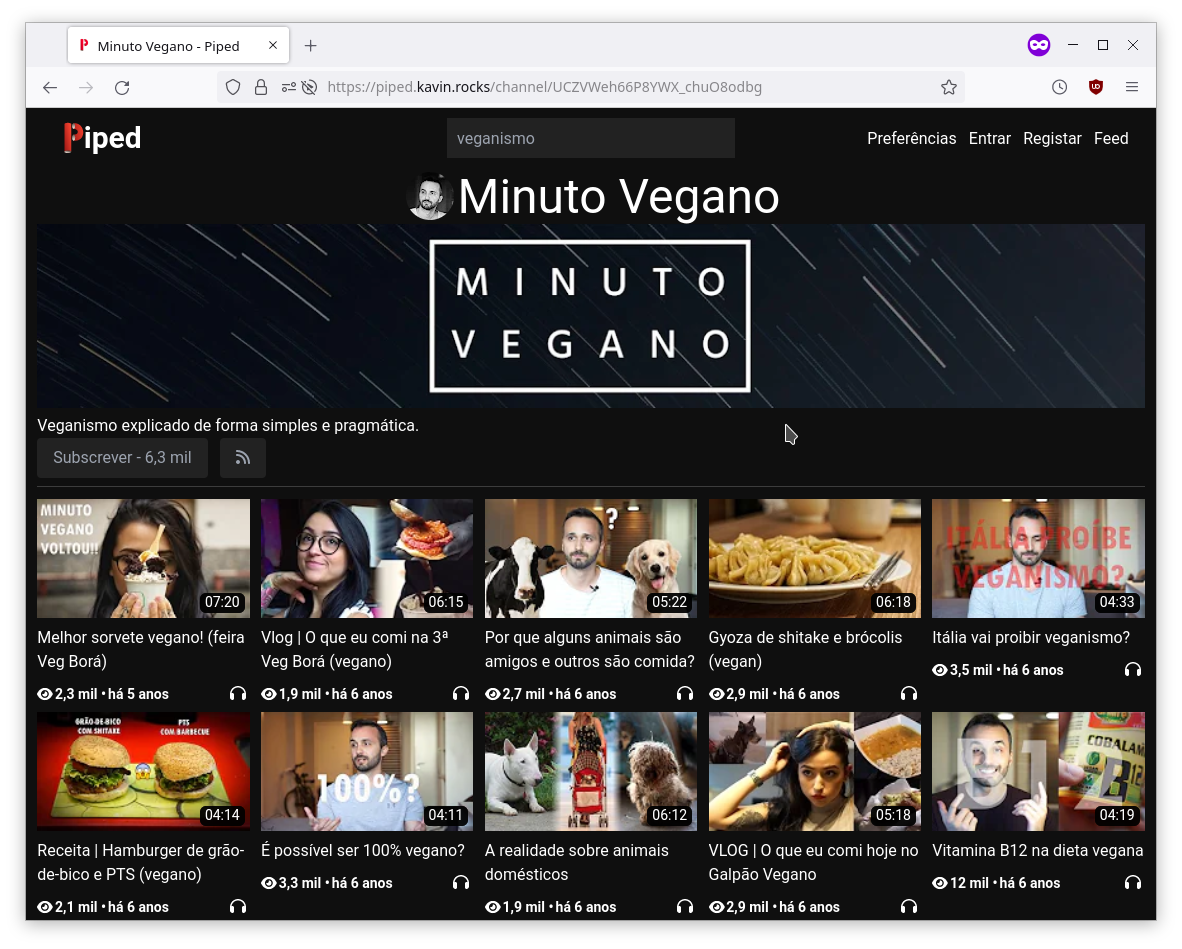This screenshot has height=949, width=1182.
Task: Open the tracking protection shield icon
Action: [x=233, y=87]
